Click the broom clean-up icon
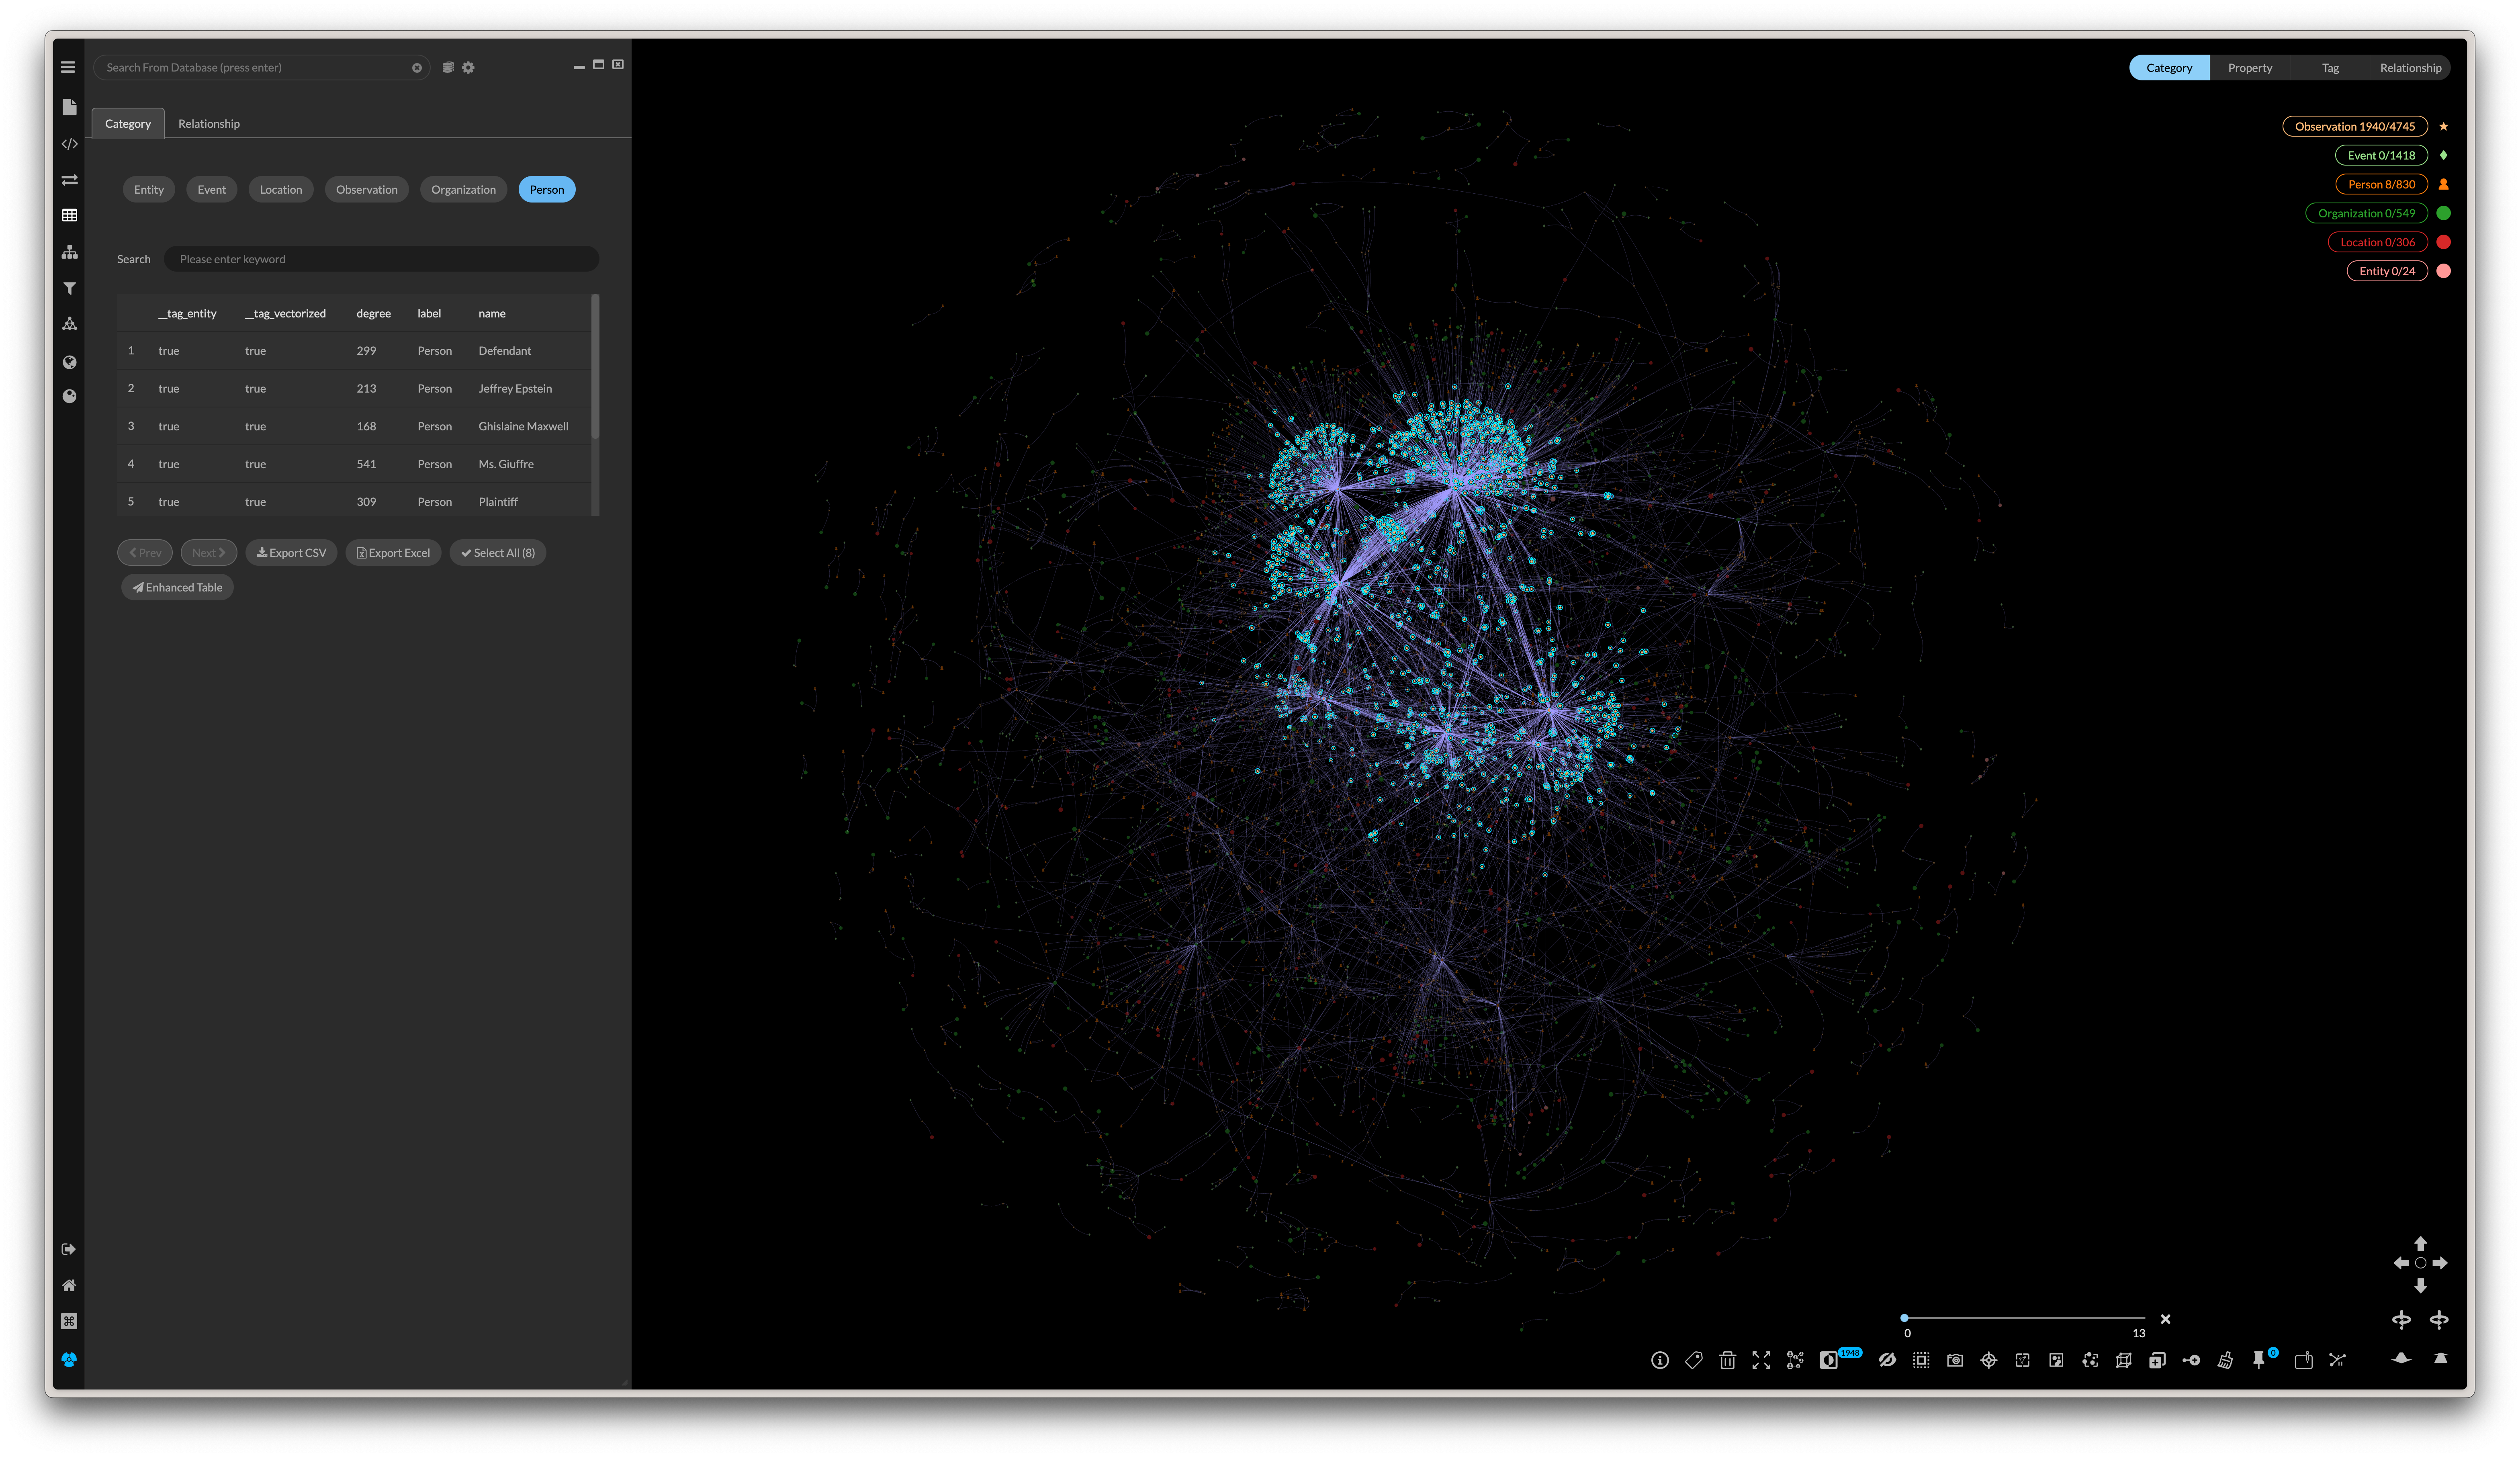 (x=2225, y=1360)
